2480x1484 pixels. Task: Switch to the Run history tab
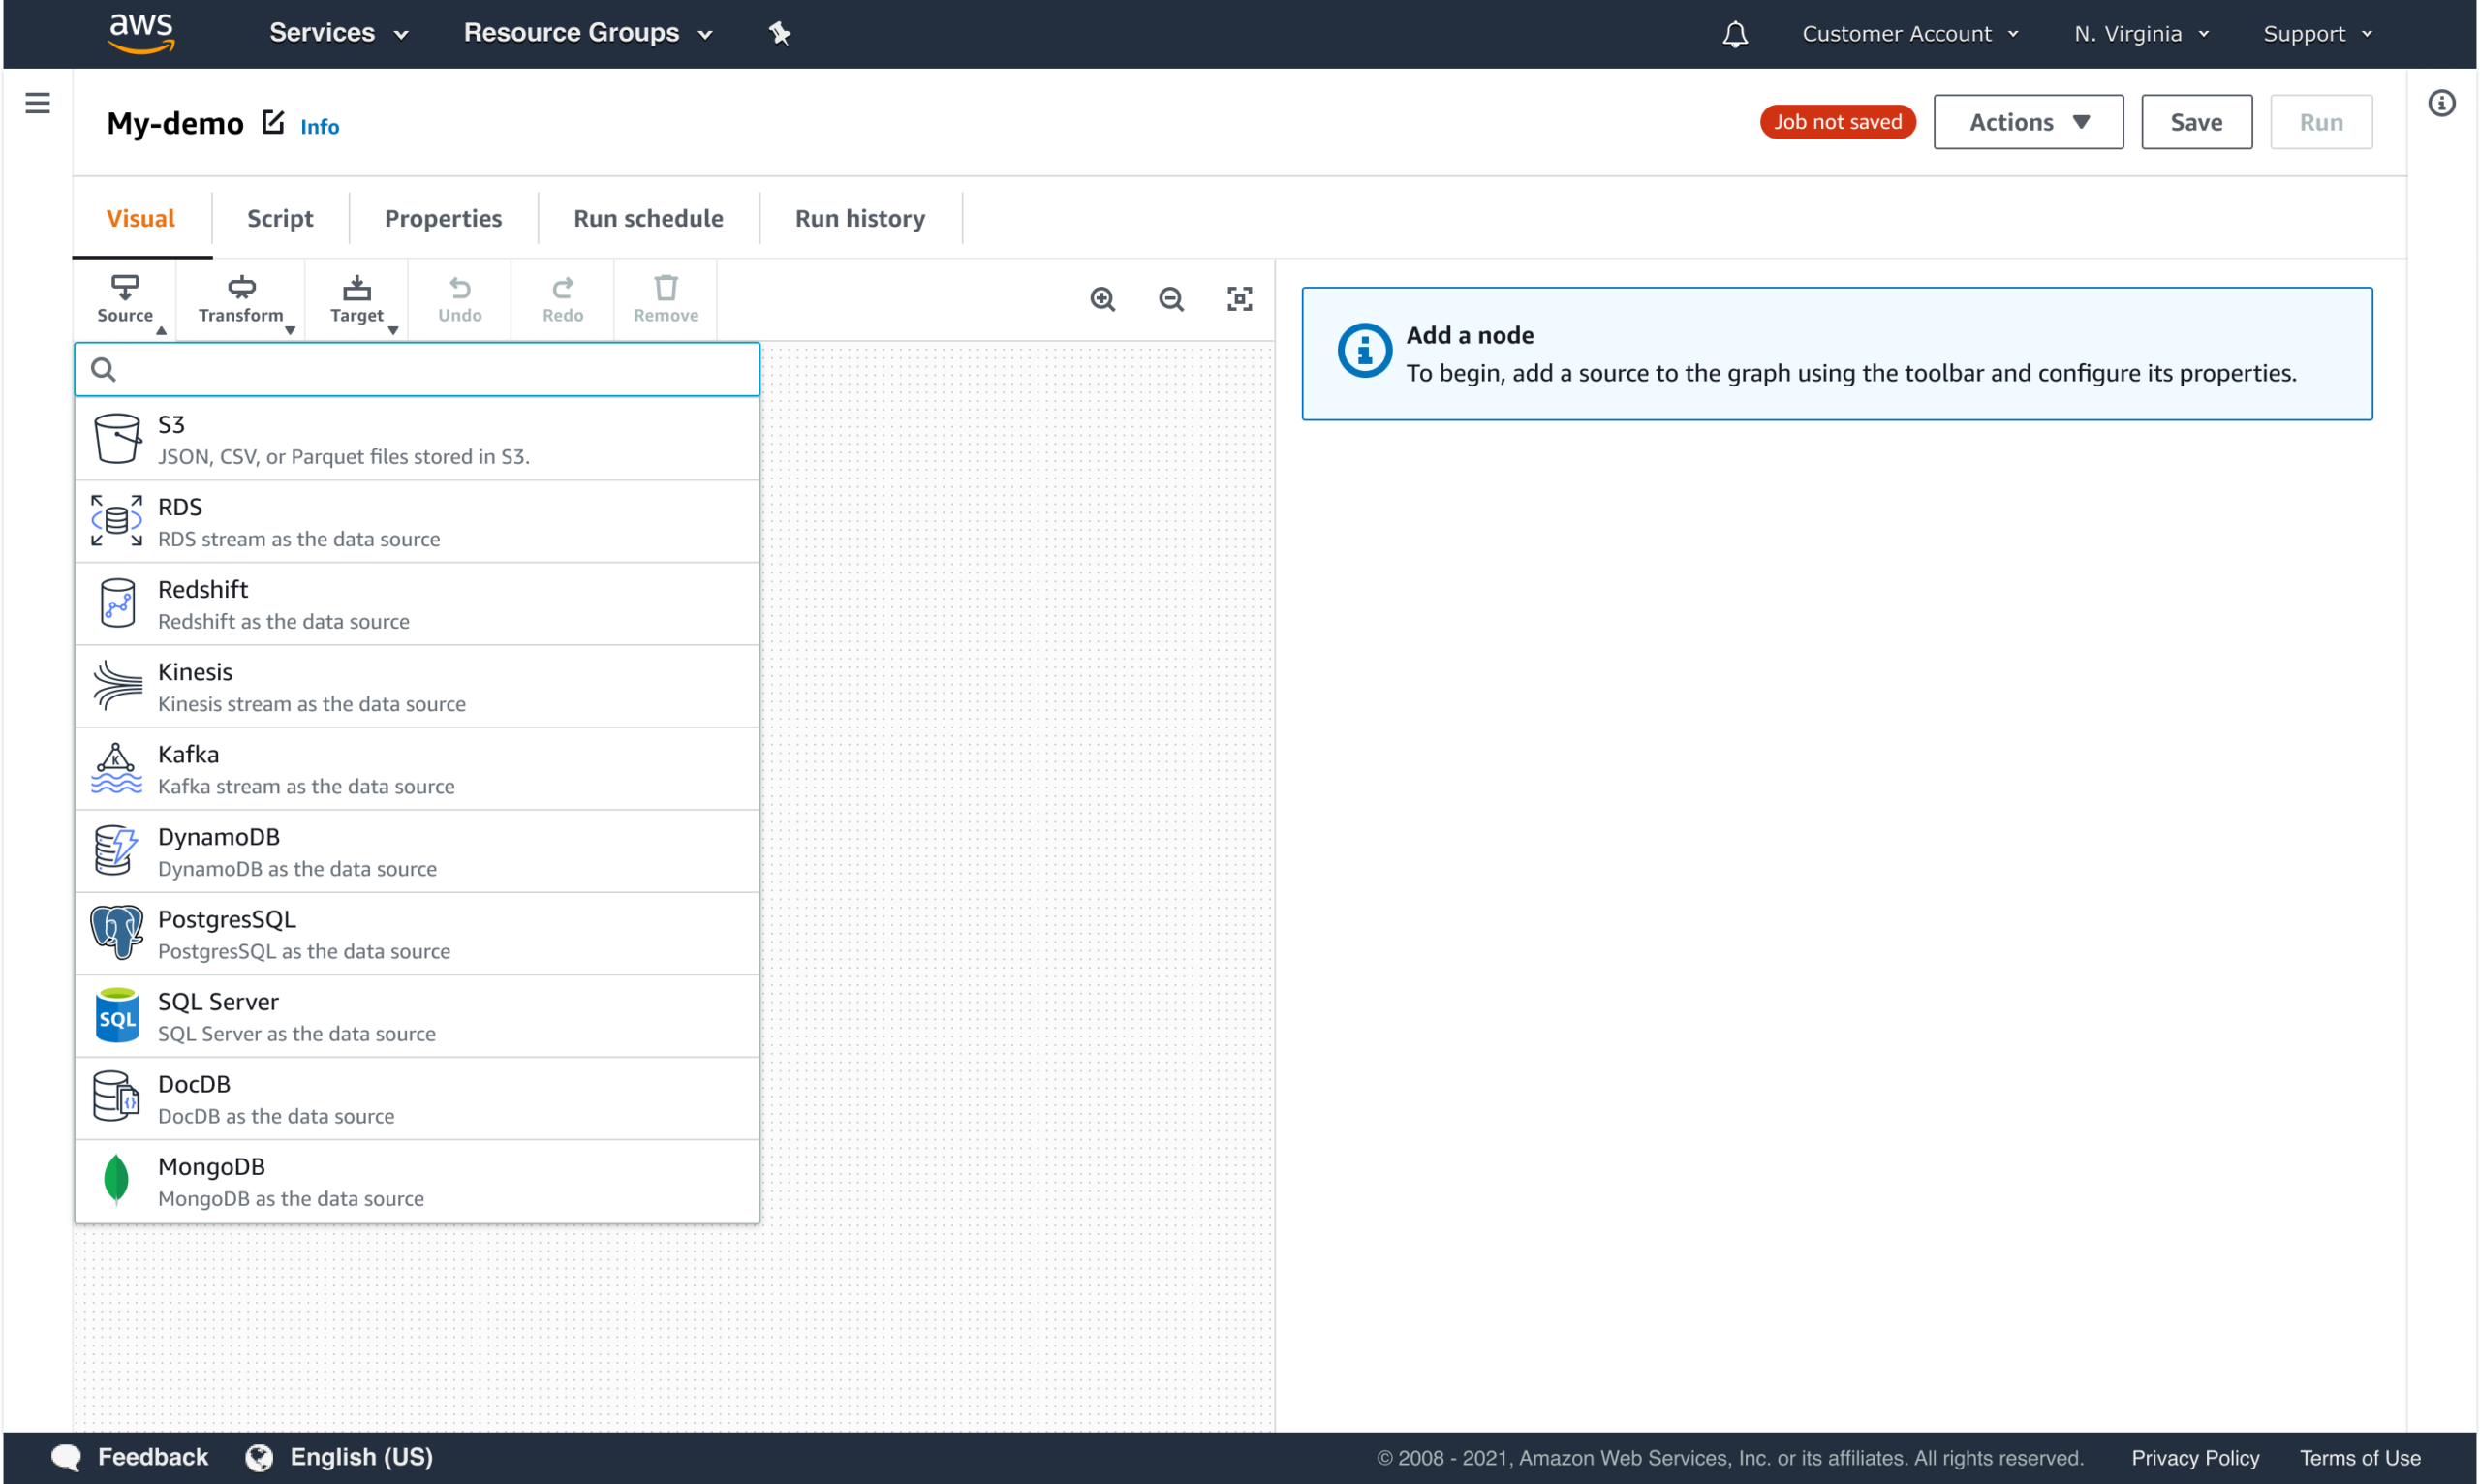click(x=860, y=218)
